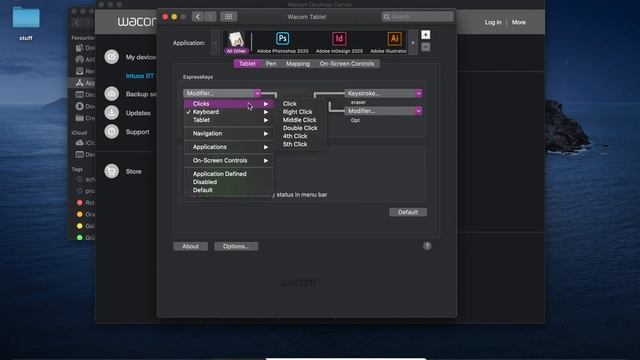Click My devices icon in Desktop Center
The image size is (640, 360).
pos(111,57)
